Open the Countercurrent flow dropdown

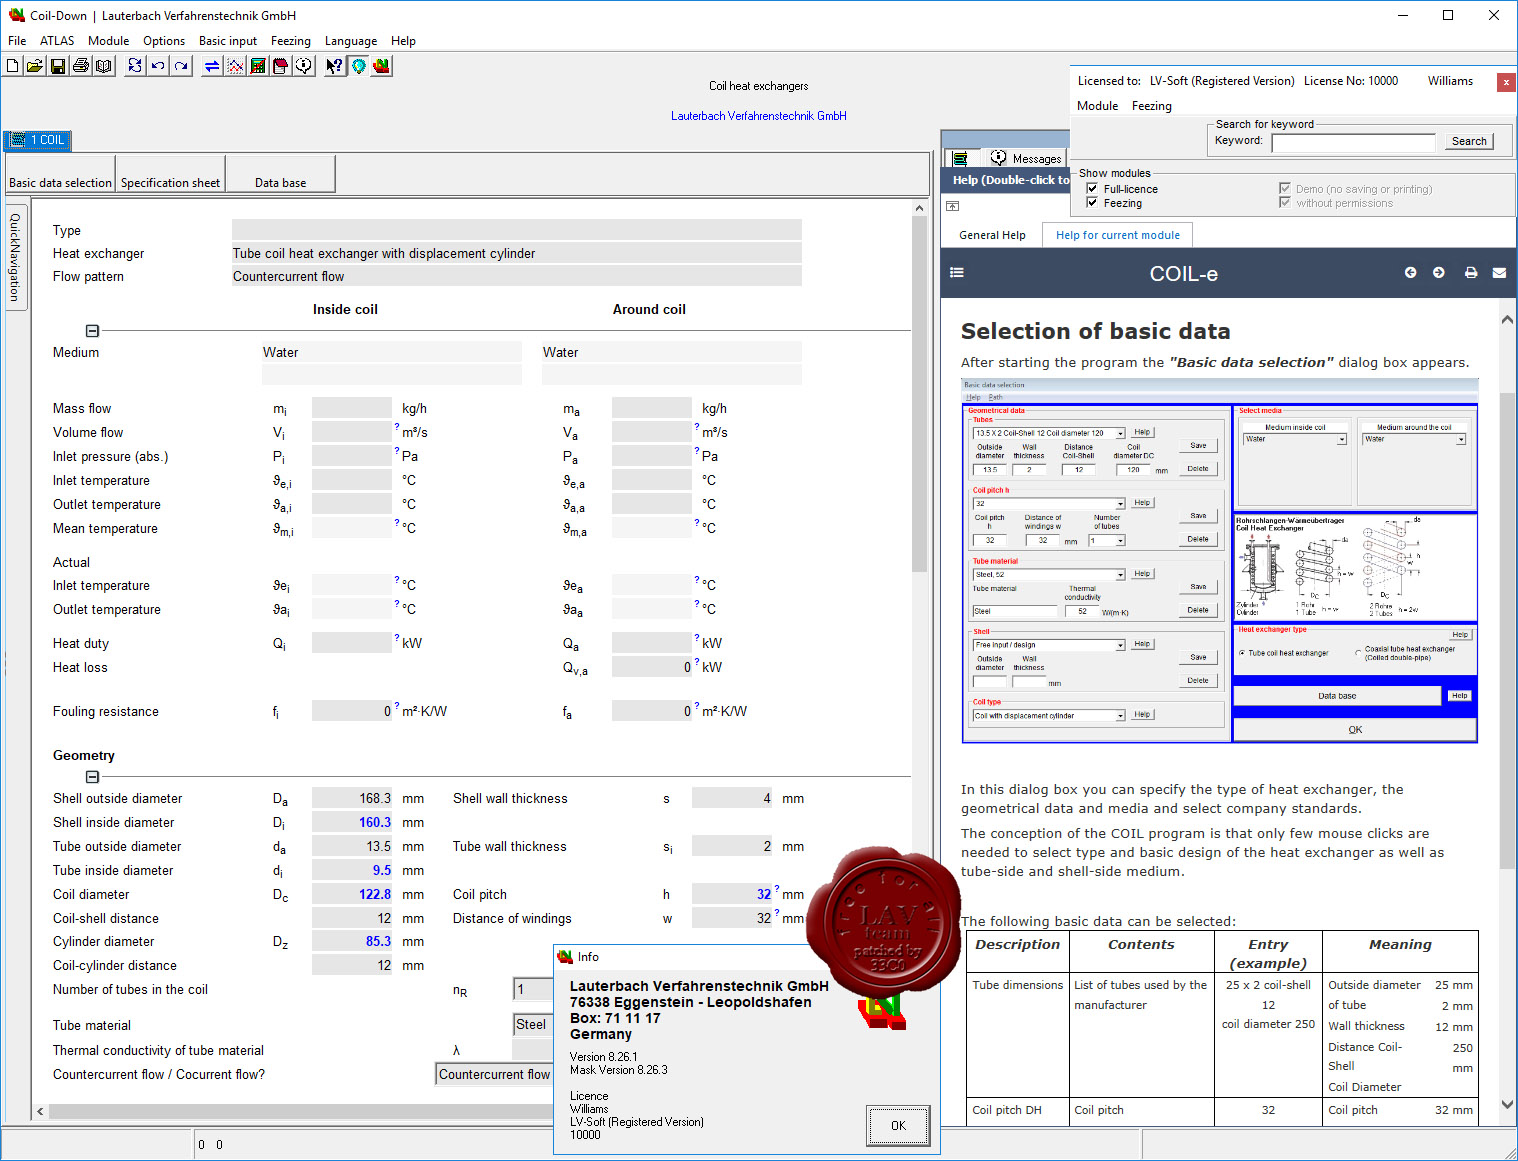tap(494, 1074)
